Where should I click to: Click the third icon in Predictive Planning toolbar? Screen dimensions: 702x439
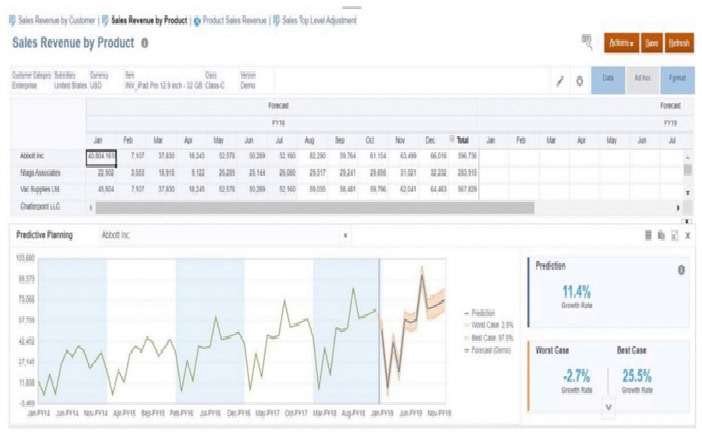point(674,235)
